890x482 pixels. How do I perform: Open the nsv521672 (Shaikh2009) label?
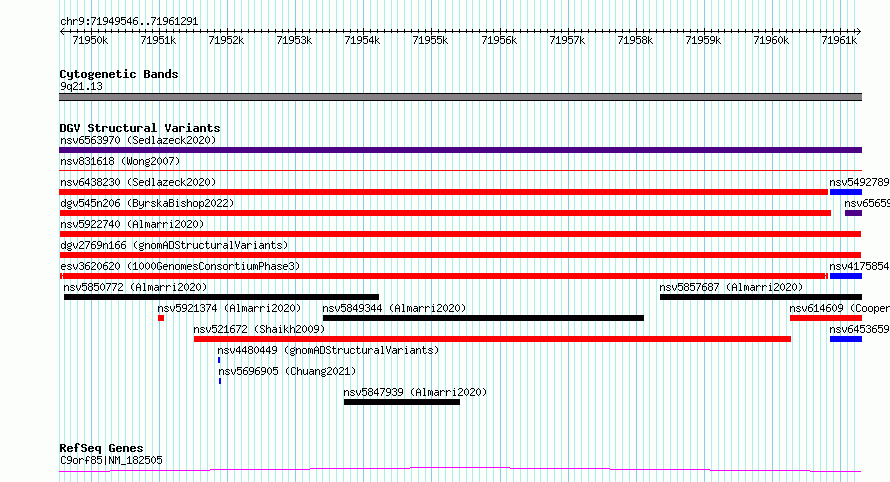tap(259, 329)
